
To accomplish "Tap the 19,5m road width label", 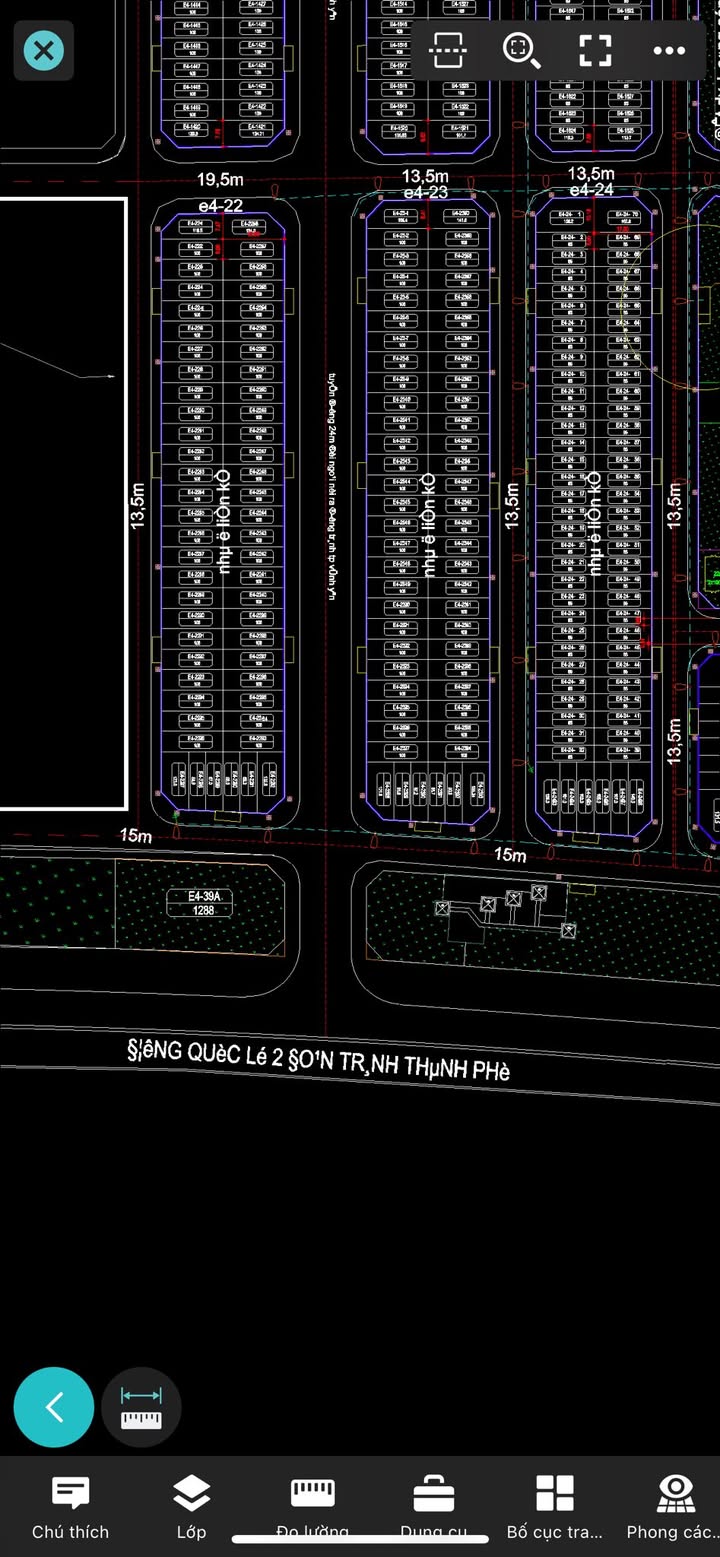I will click(220, 180).
